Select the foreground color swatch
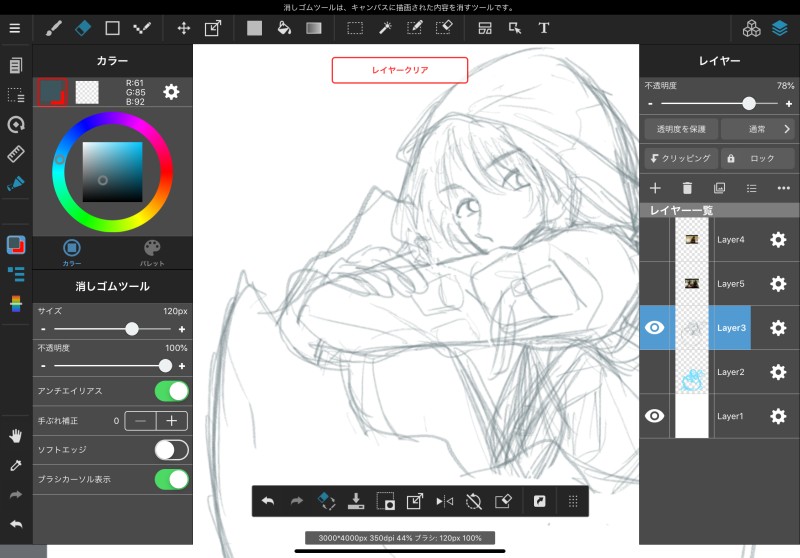 (53, 92)
